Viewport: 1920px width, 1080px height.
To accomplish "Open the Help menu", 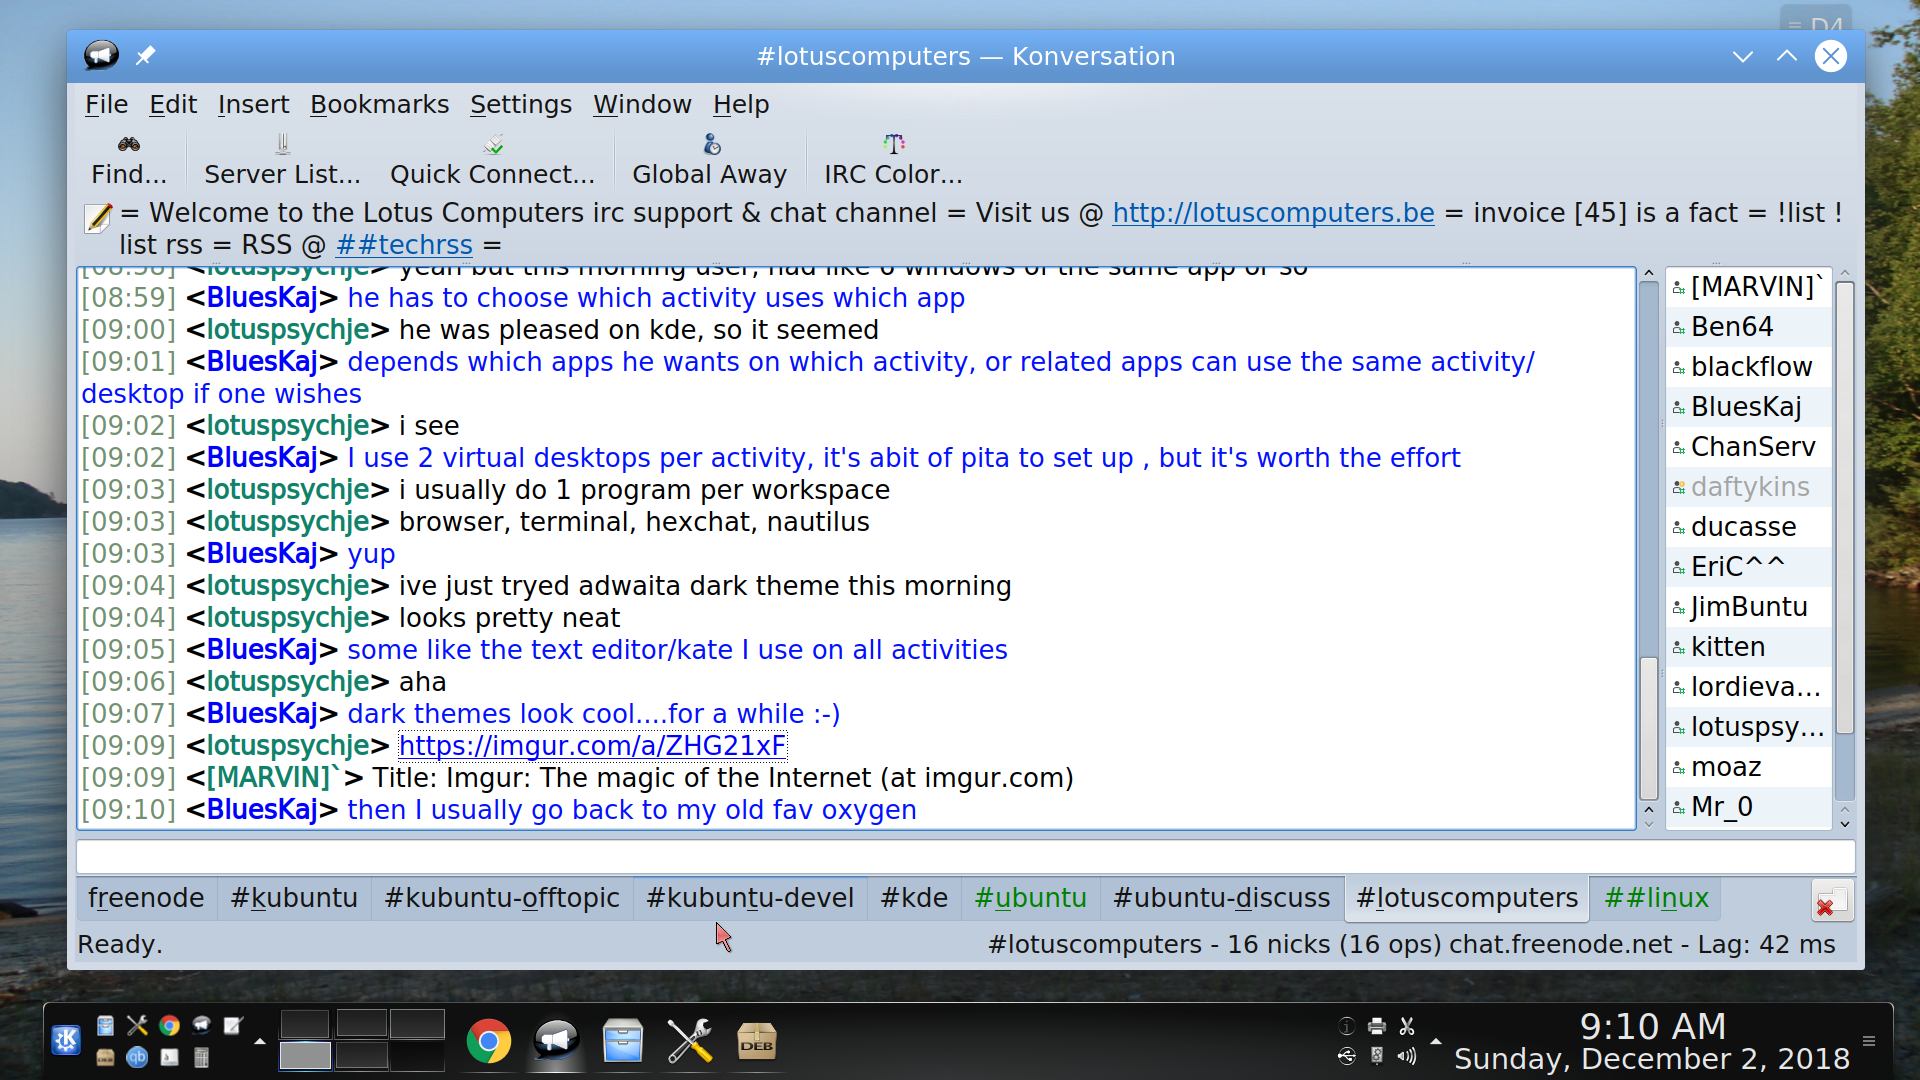I will (x=741, y=104).
